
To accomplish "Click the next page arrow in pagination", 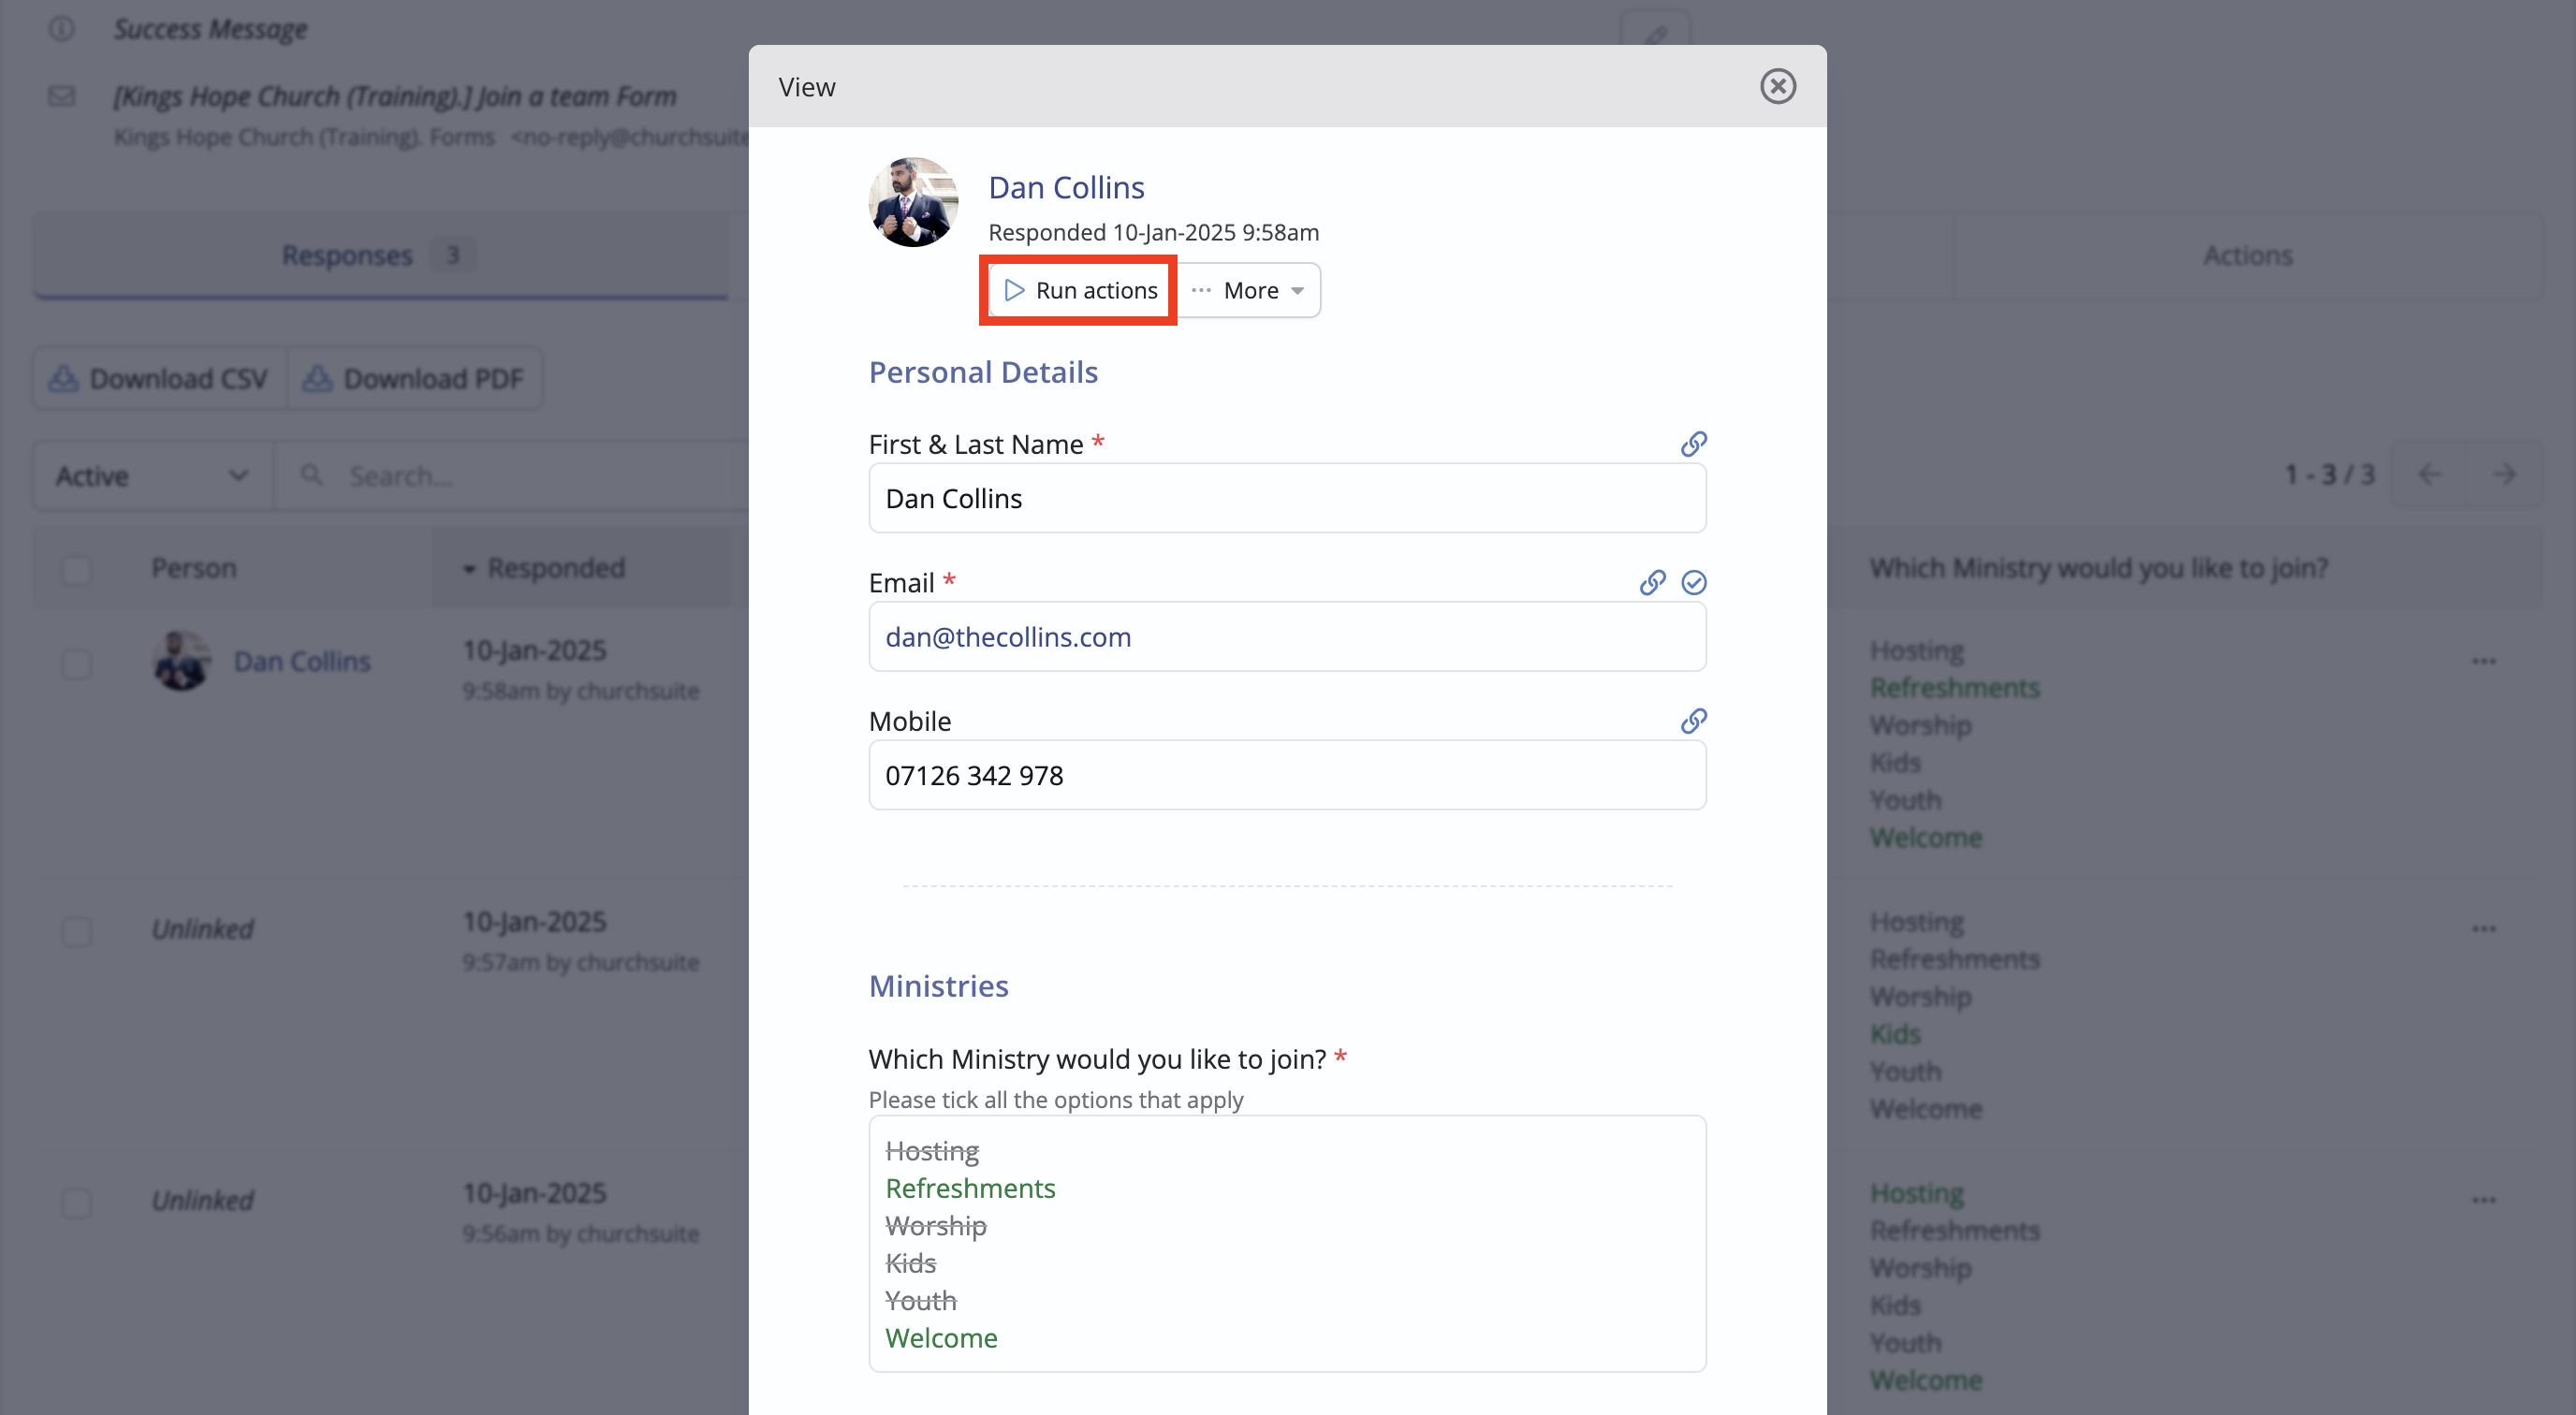I will click(2503, 474).
